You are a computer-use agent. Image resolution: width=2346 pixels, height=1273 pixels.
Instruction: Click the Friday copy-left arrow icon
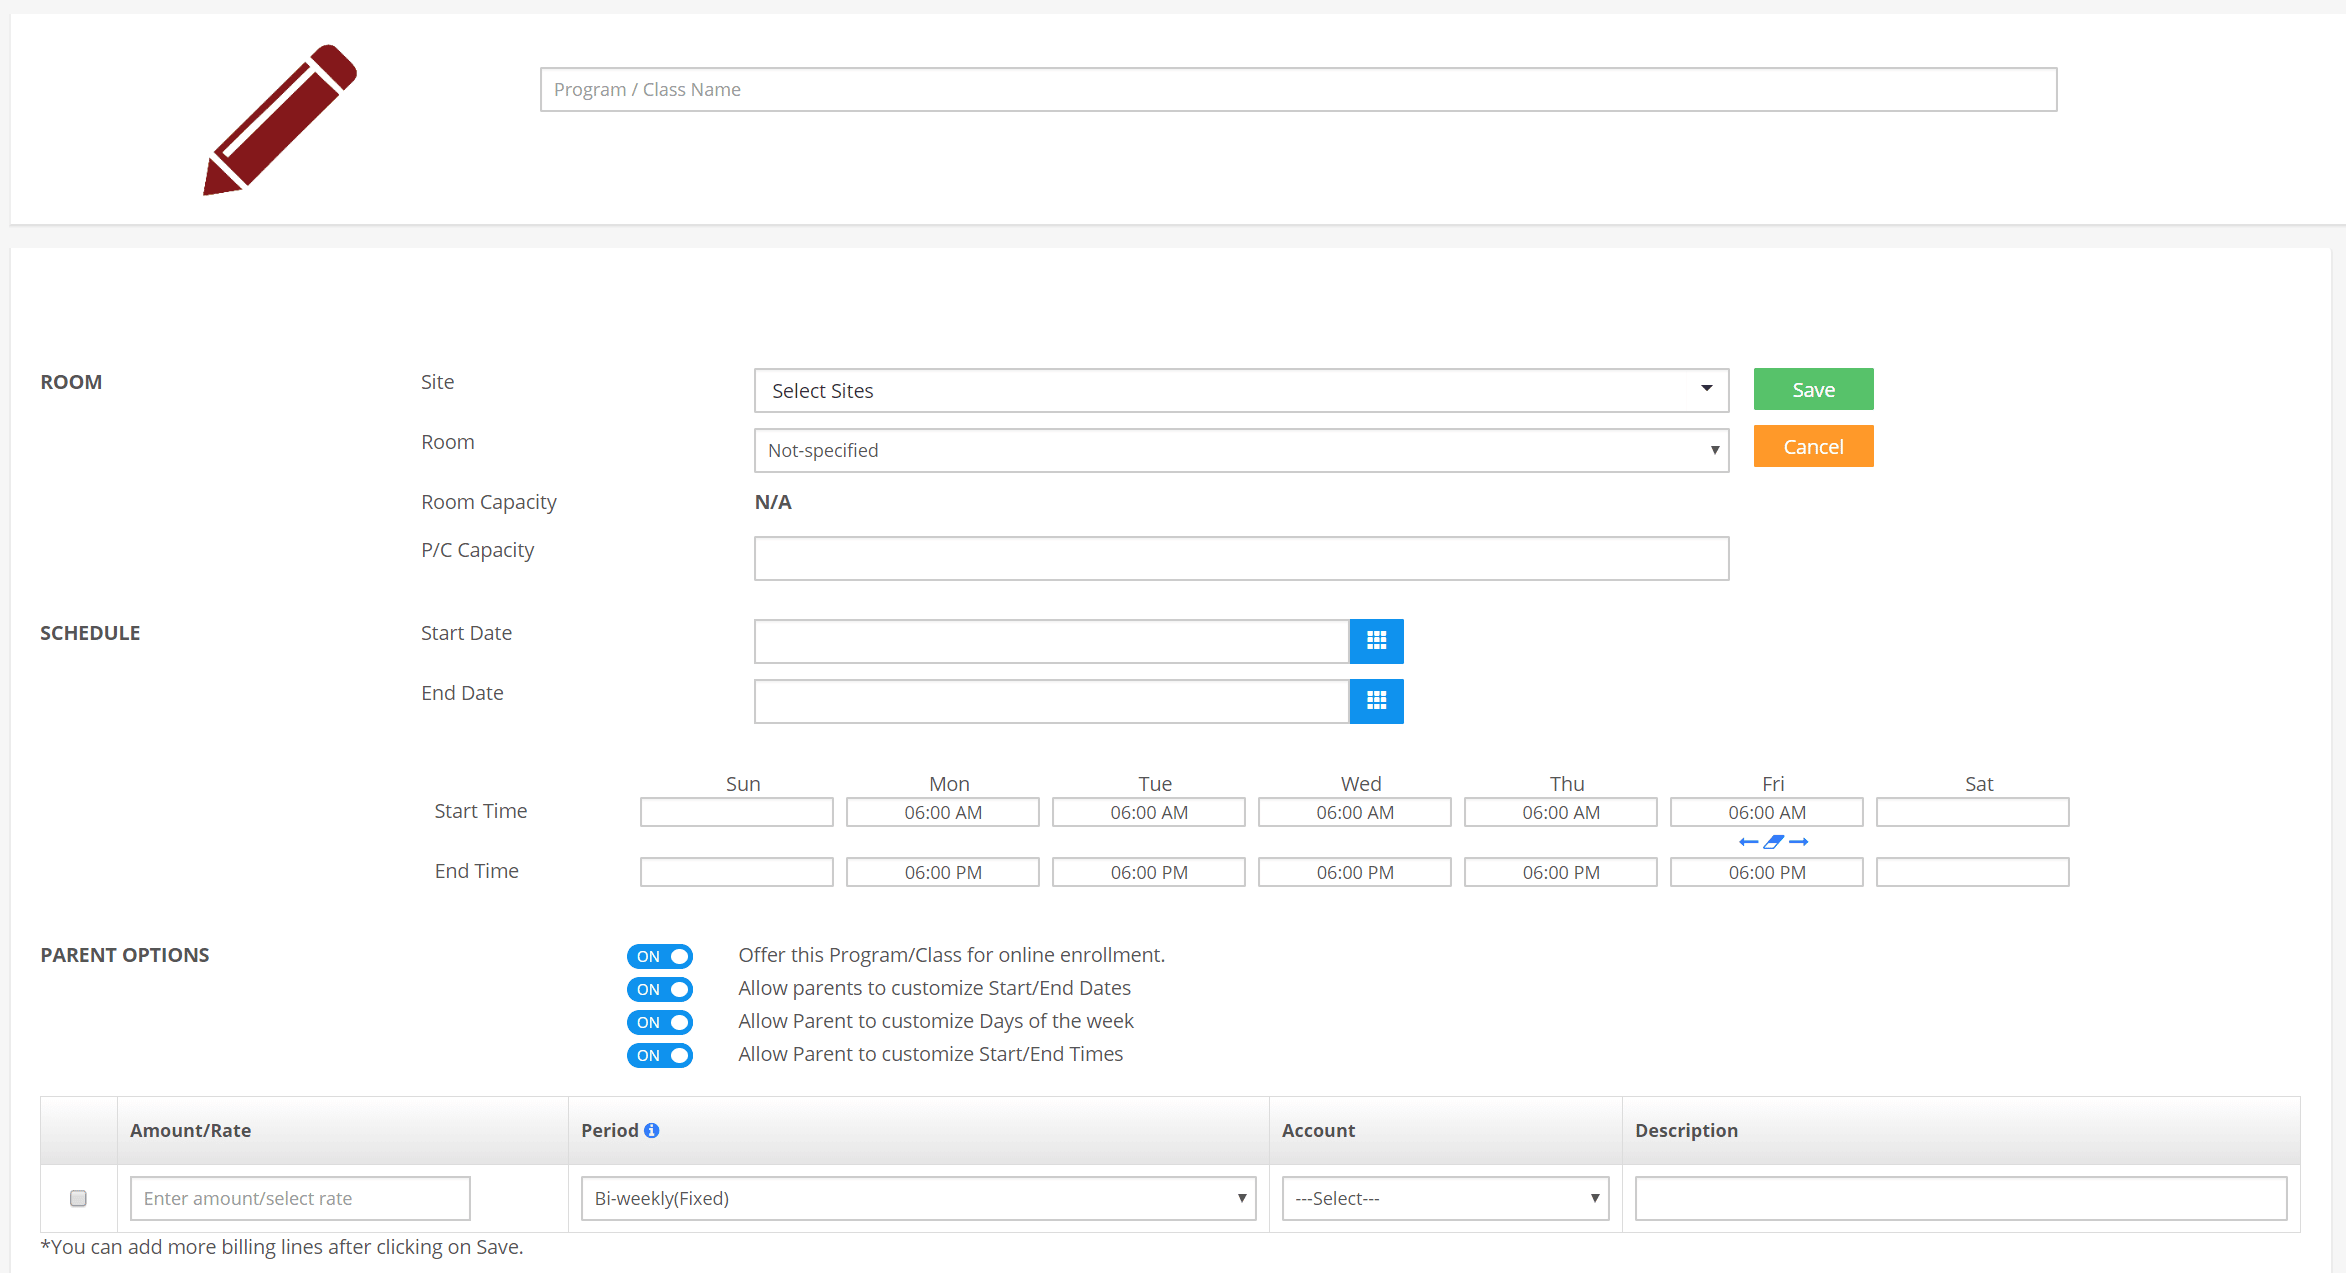tap(1748, 842)
